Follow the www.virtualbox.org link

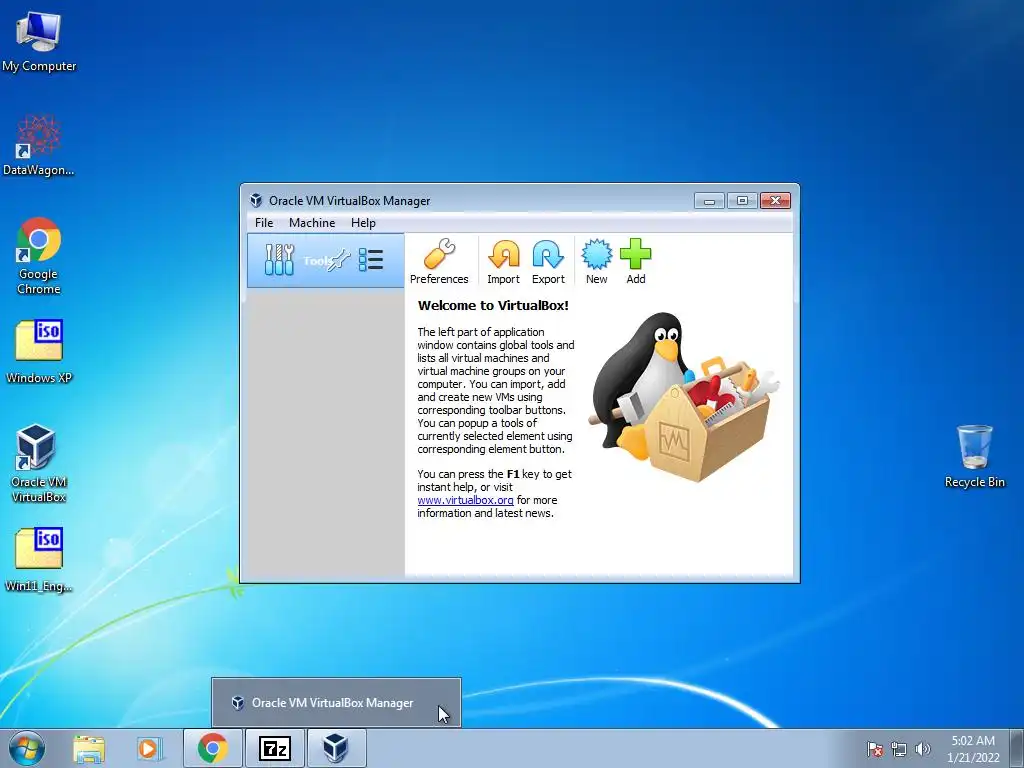coord(465,500)
